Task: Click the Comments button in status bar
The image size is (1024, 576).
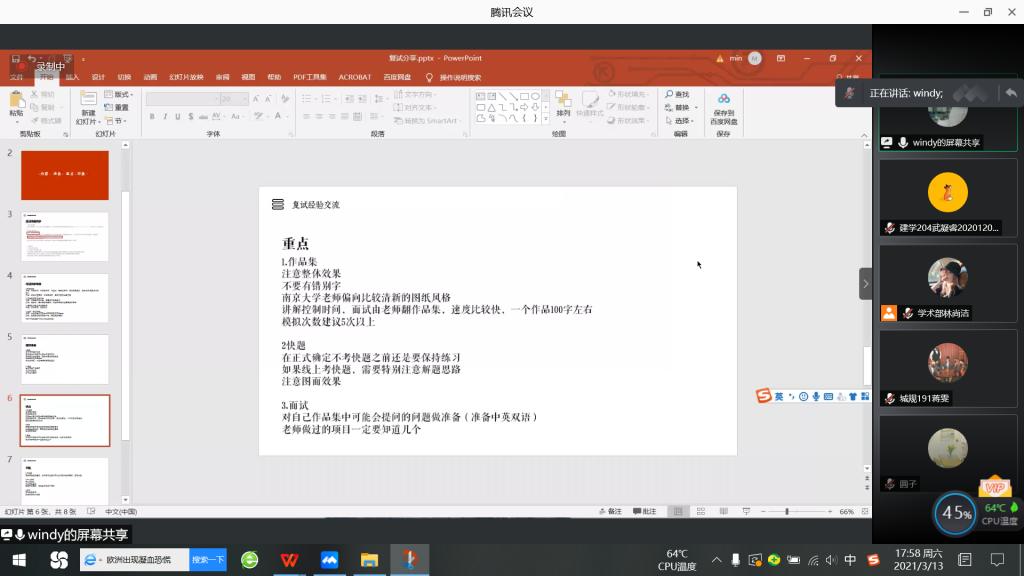Action: [645, 511]
